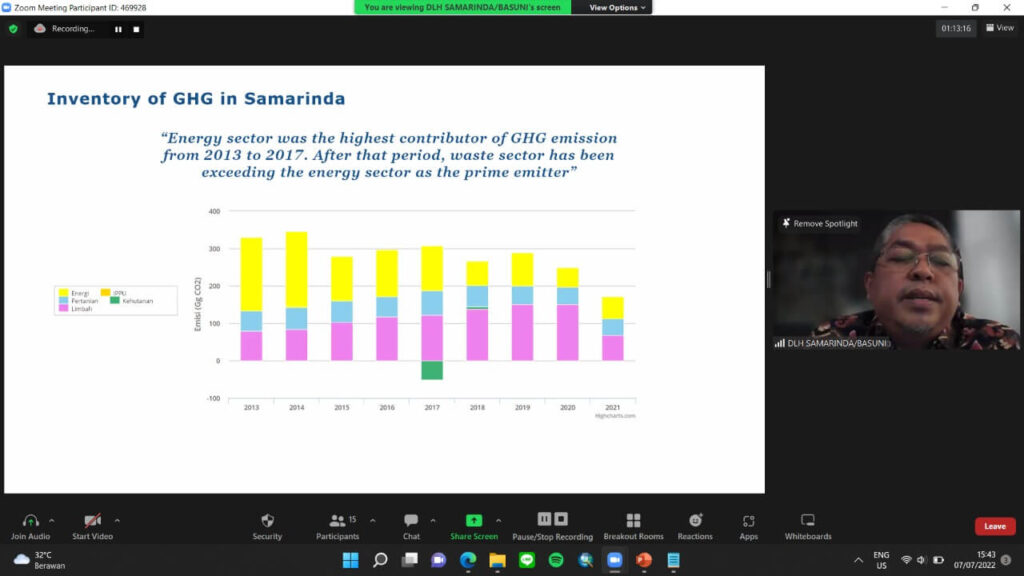Screen dimensions: 1024x576
Task: Open the Participants panel
Action: point(338,526)
